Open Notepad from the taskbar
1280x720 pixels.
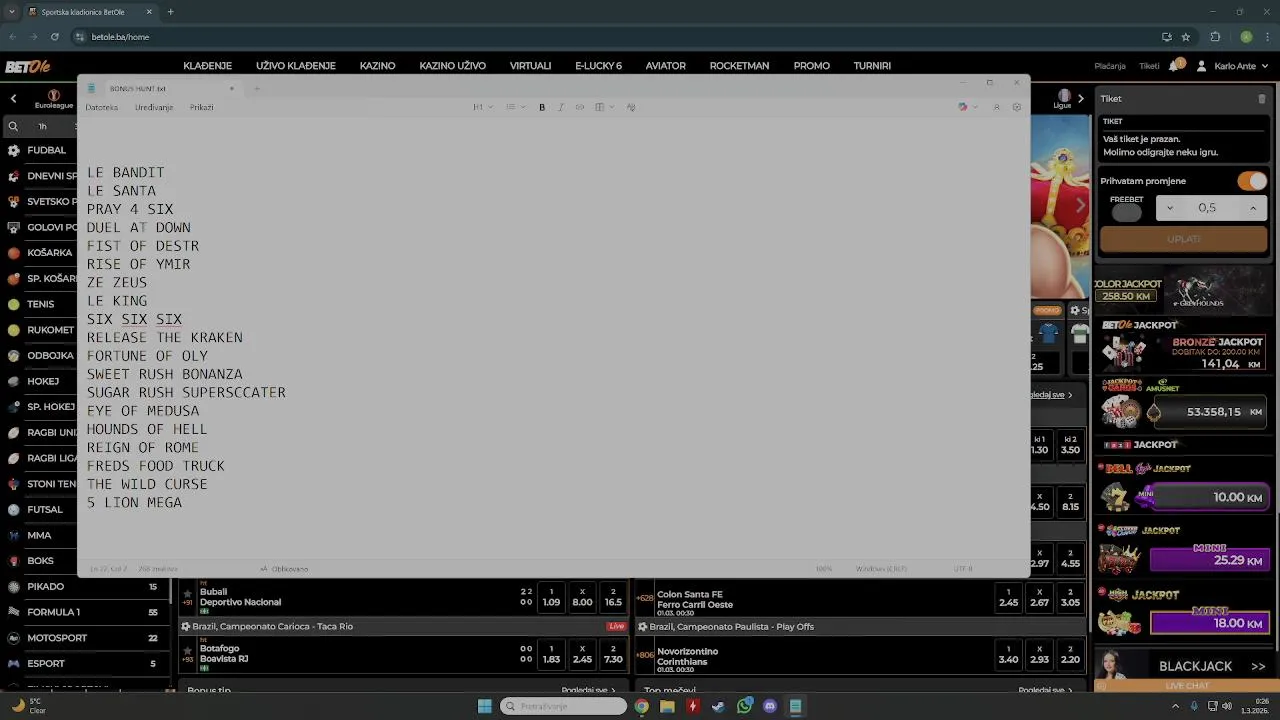point(795,706)
